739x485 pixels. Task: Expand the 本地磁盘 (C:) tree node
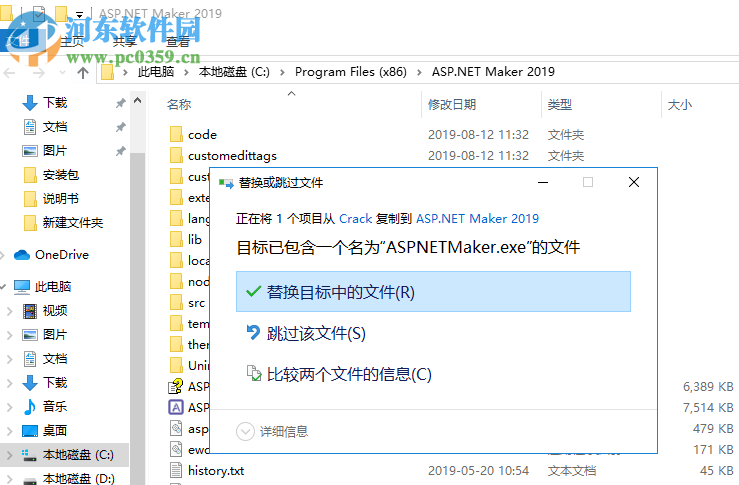click(x=9, y=455)
